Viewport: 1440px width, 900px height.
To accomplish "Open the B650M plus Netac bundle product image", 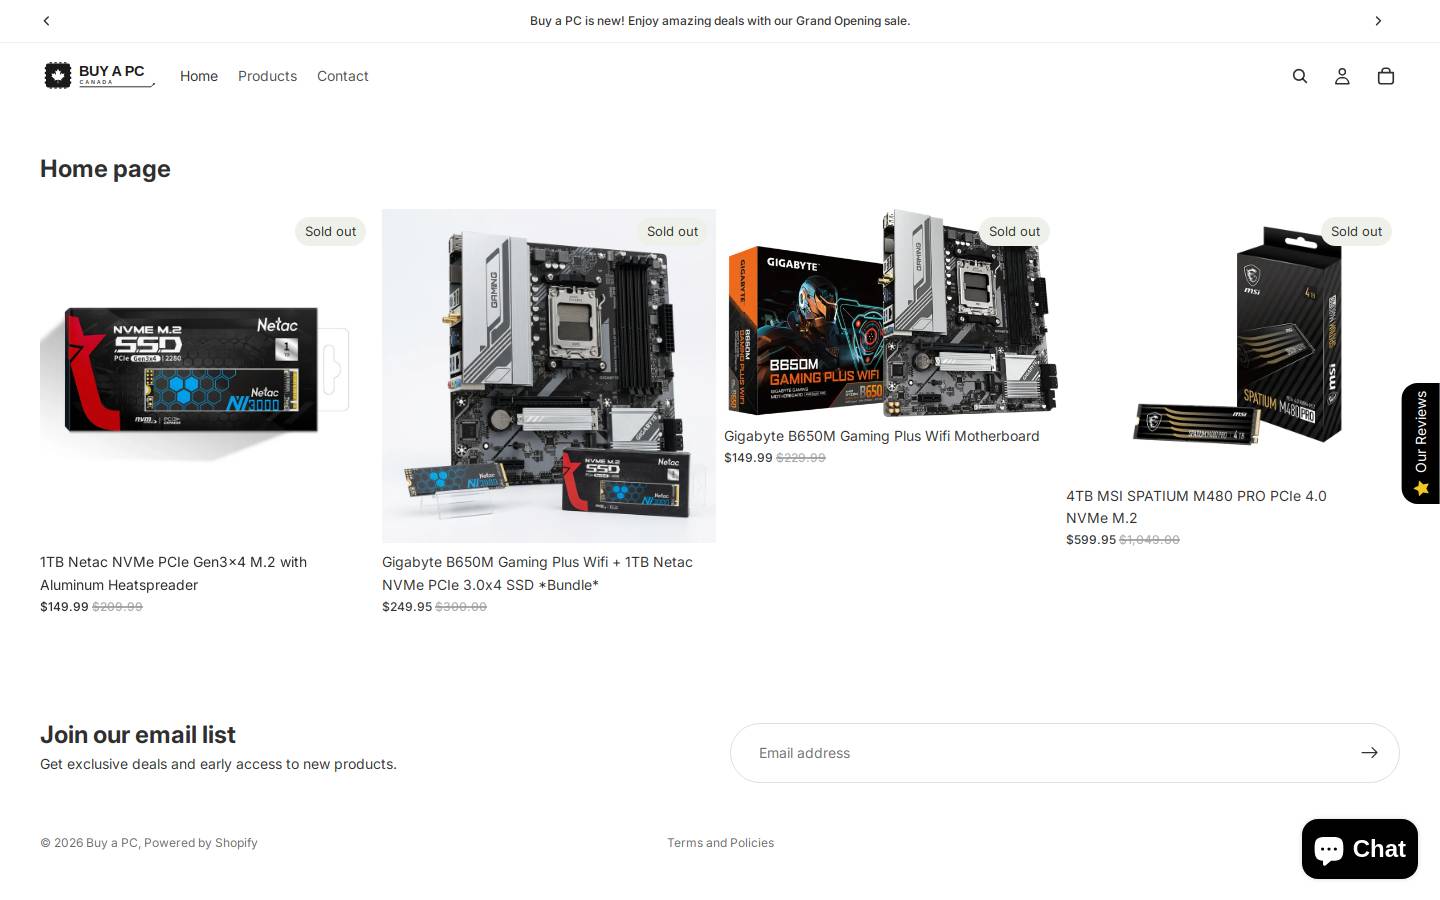I will [x=549, y=376].
